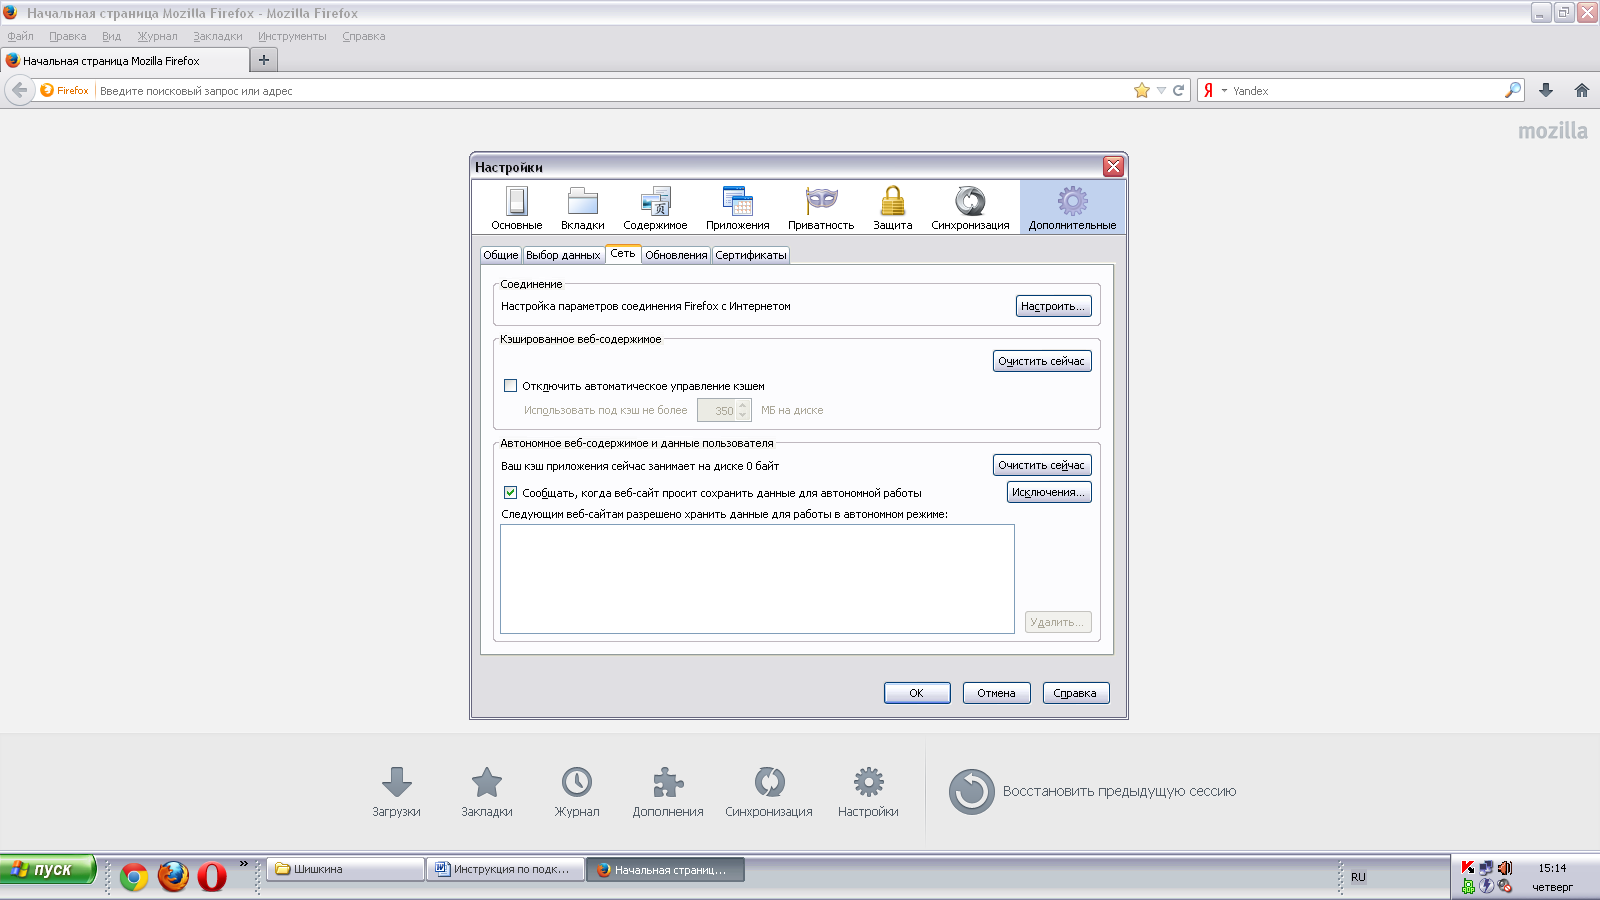Open the Основные settings panel
Viewport: 1600px width, 900px height.
coord(516,208)
